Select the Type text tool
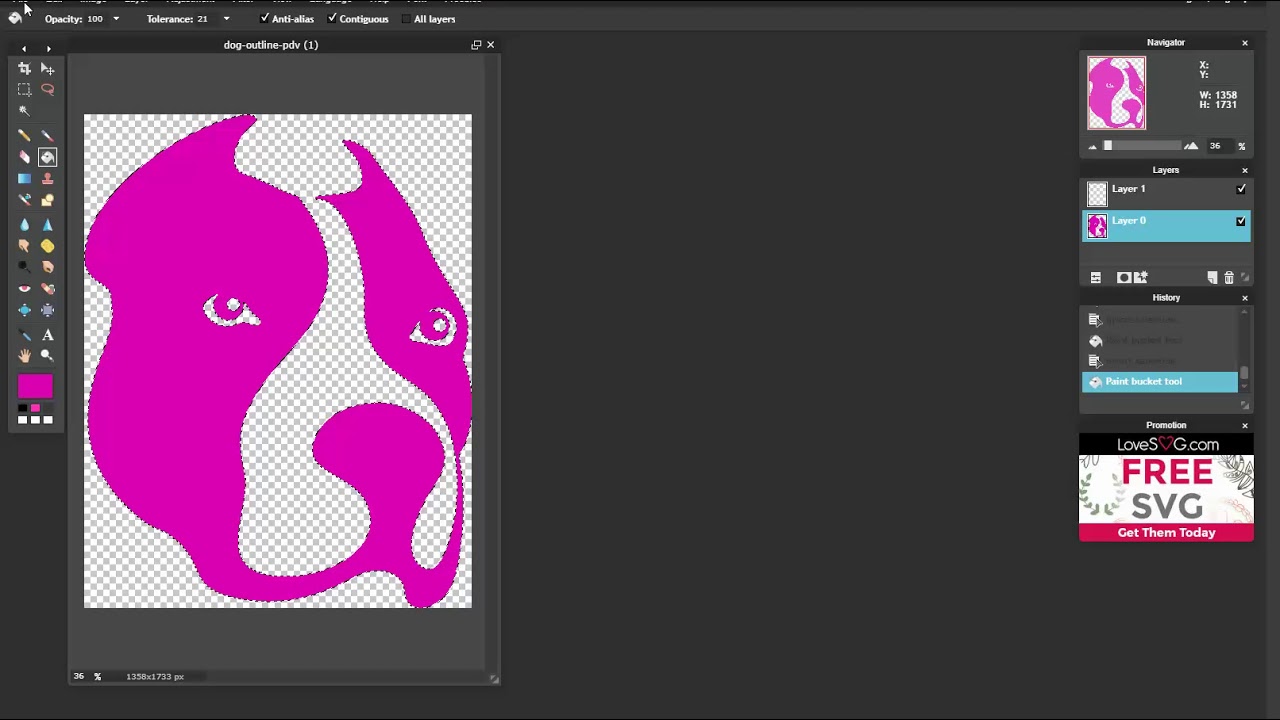 pos(47,336)
